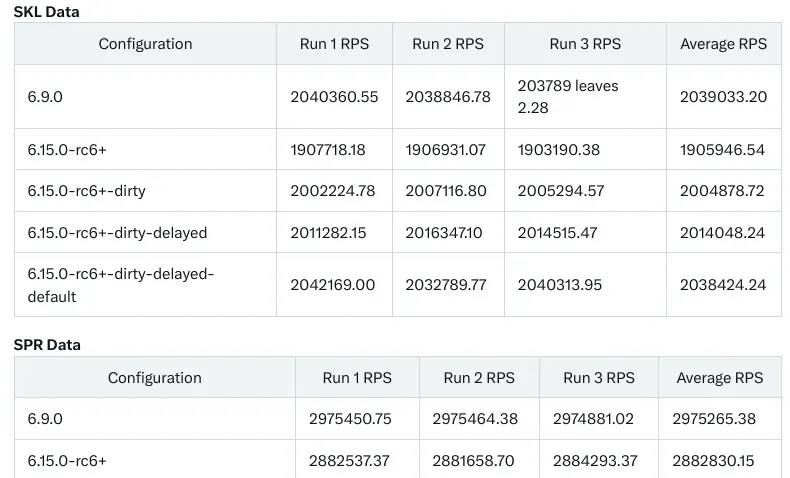Select SKL Run 2 RPS header
Viewport: 790px width, 478px height.
448,44
